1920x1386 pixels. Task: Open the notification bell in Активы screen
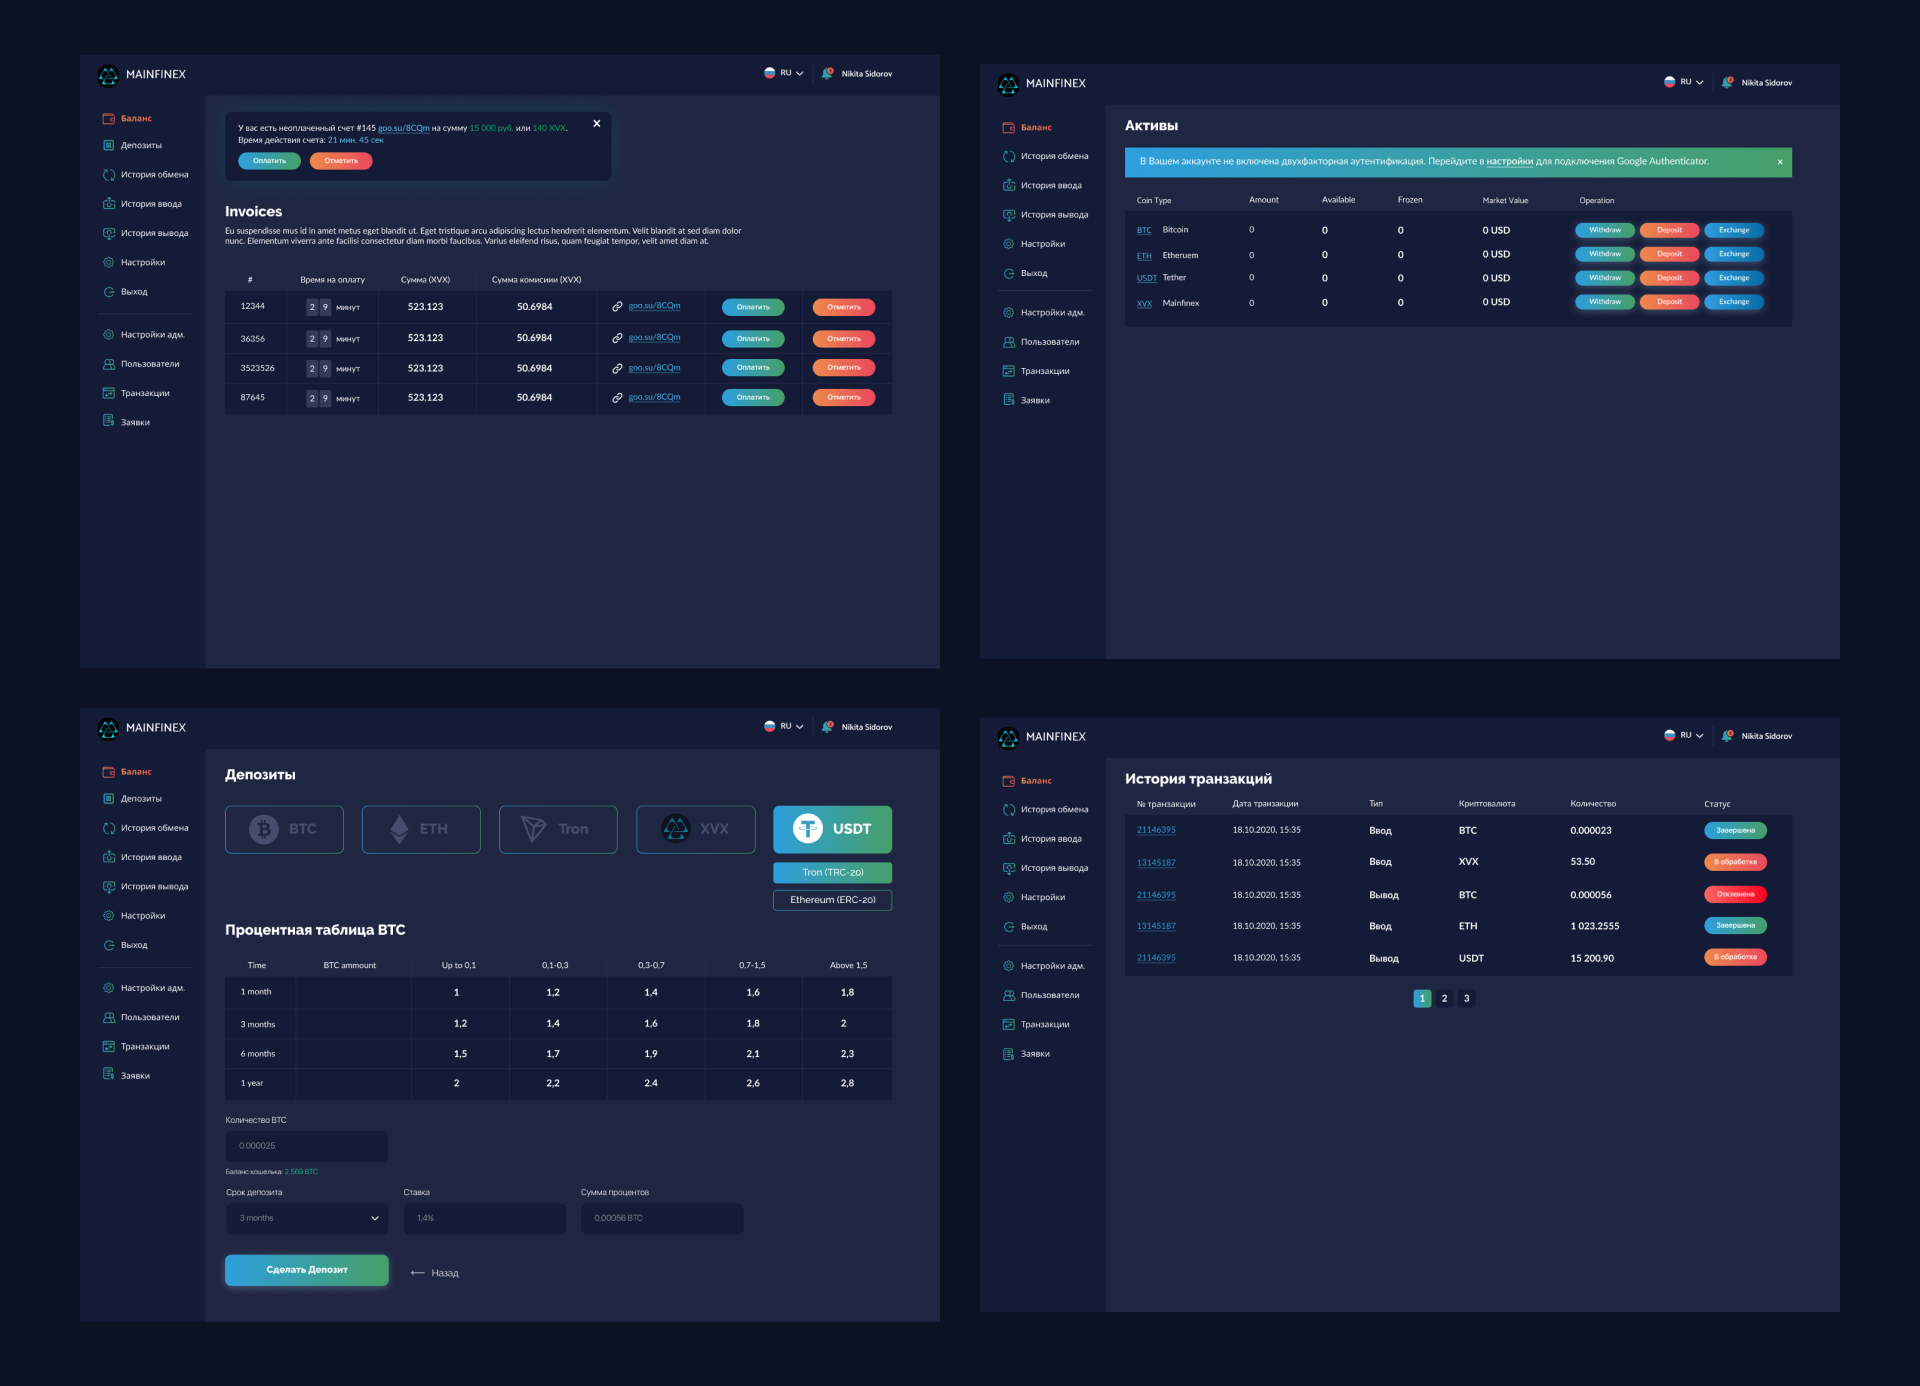[x=1727, y=83]
